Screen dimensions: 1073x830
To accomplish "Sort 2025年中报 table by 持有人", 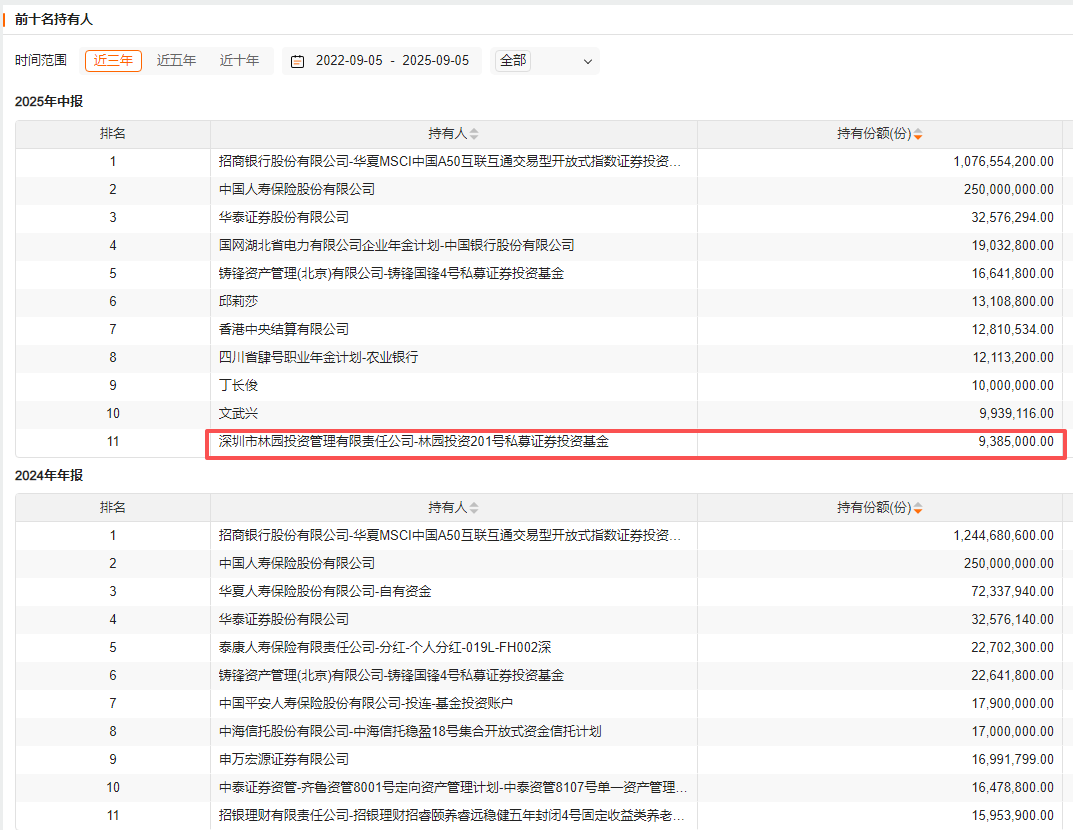I will click(x=474, y=134).
